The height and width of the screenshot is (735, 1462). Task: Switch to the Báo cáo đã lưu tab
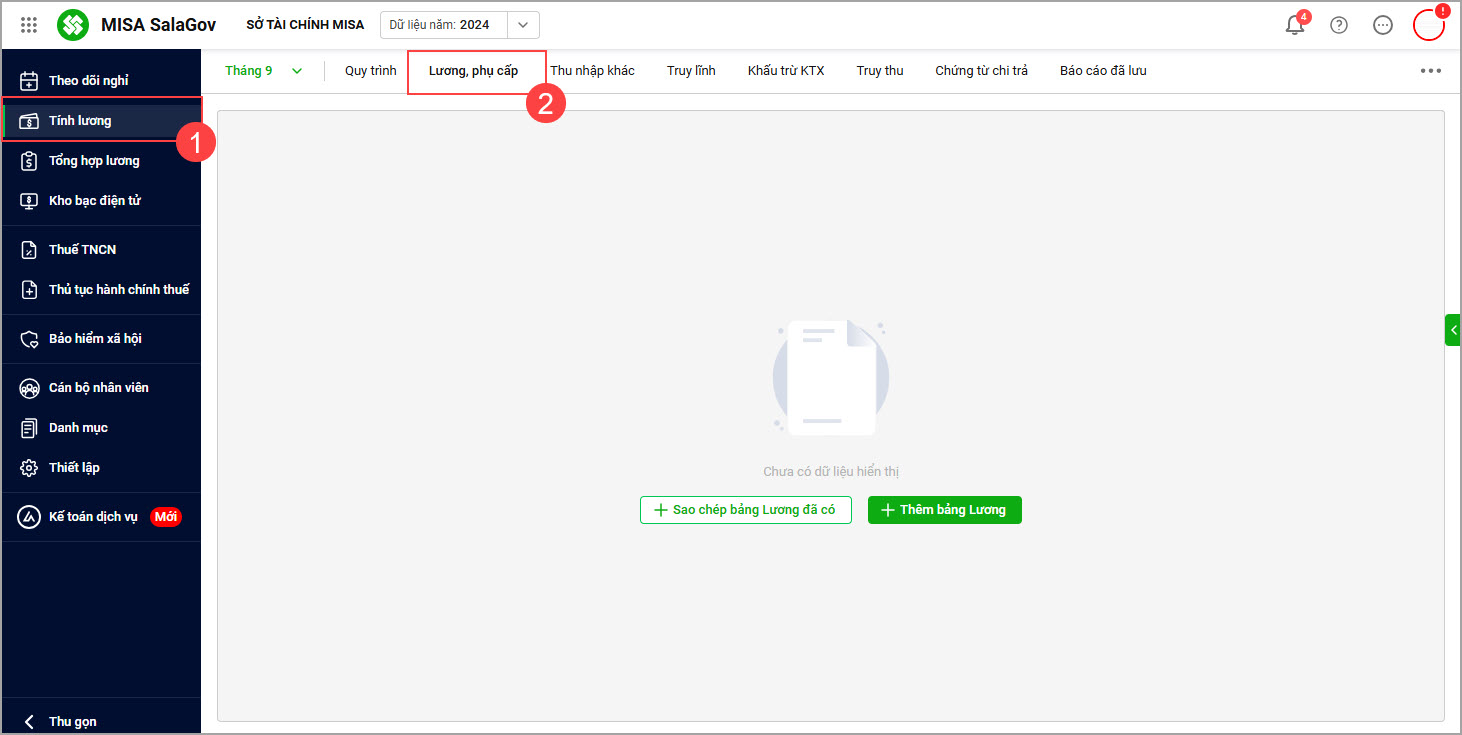pyautogui.click(x=1103, y=70)
